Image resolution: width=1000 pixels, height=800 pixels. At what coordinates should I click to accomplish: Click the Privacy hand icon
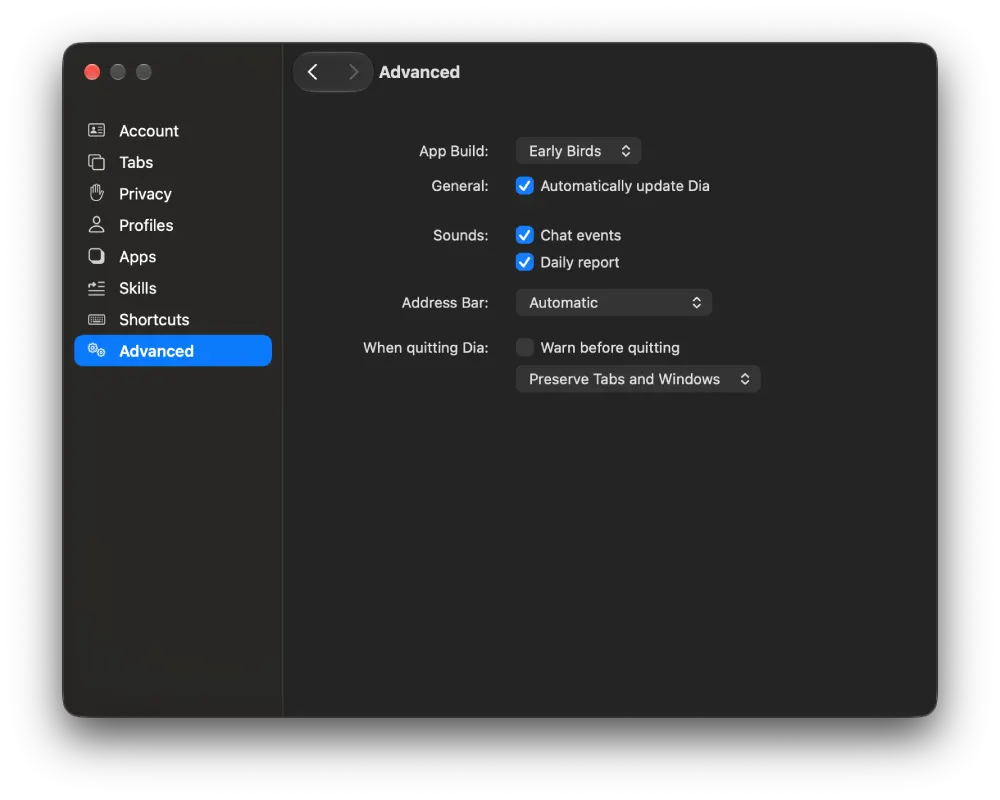coord(96,193)
